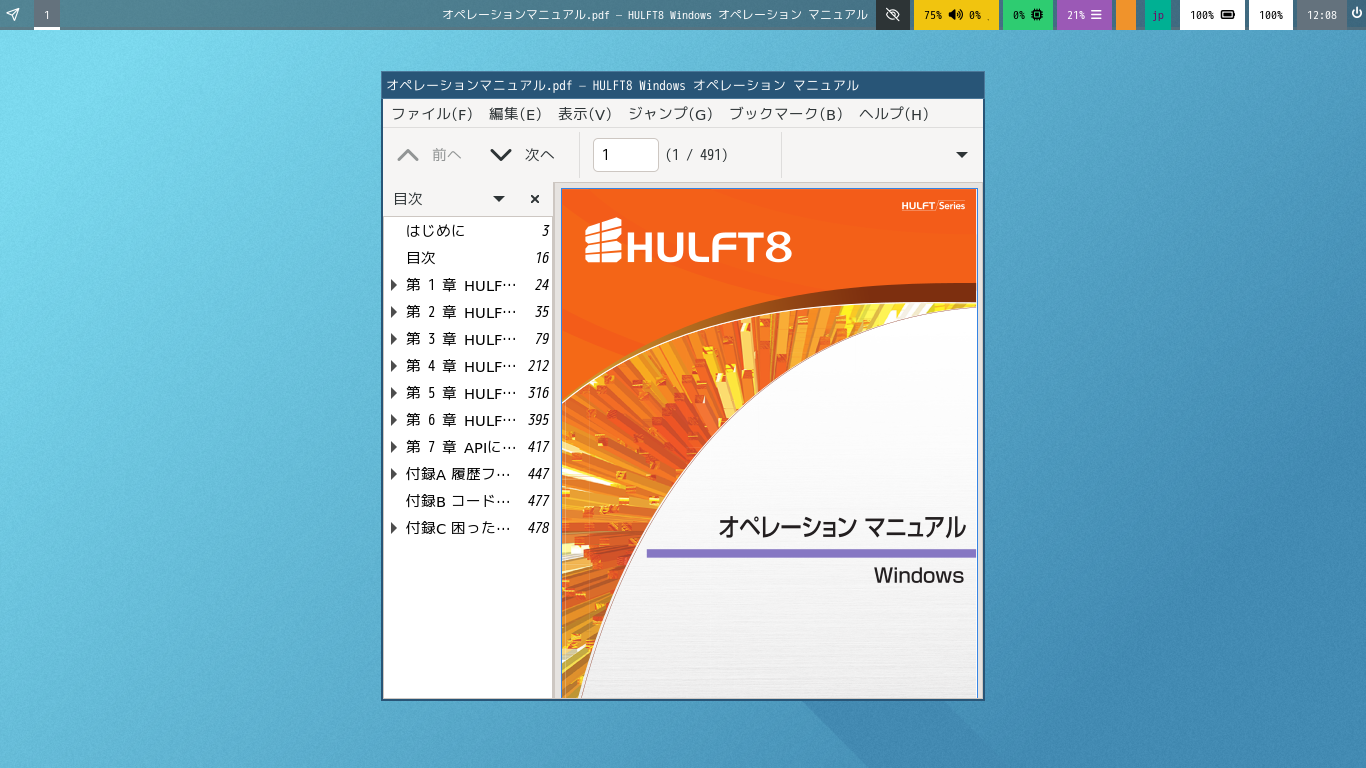Screen dimensions: 1366x768
Task: Click the 75% volume indicator
Action: coord(956,15)
